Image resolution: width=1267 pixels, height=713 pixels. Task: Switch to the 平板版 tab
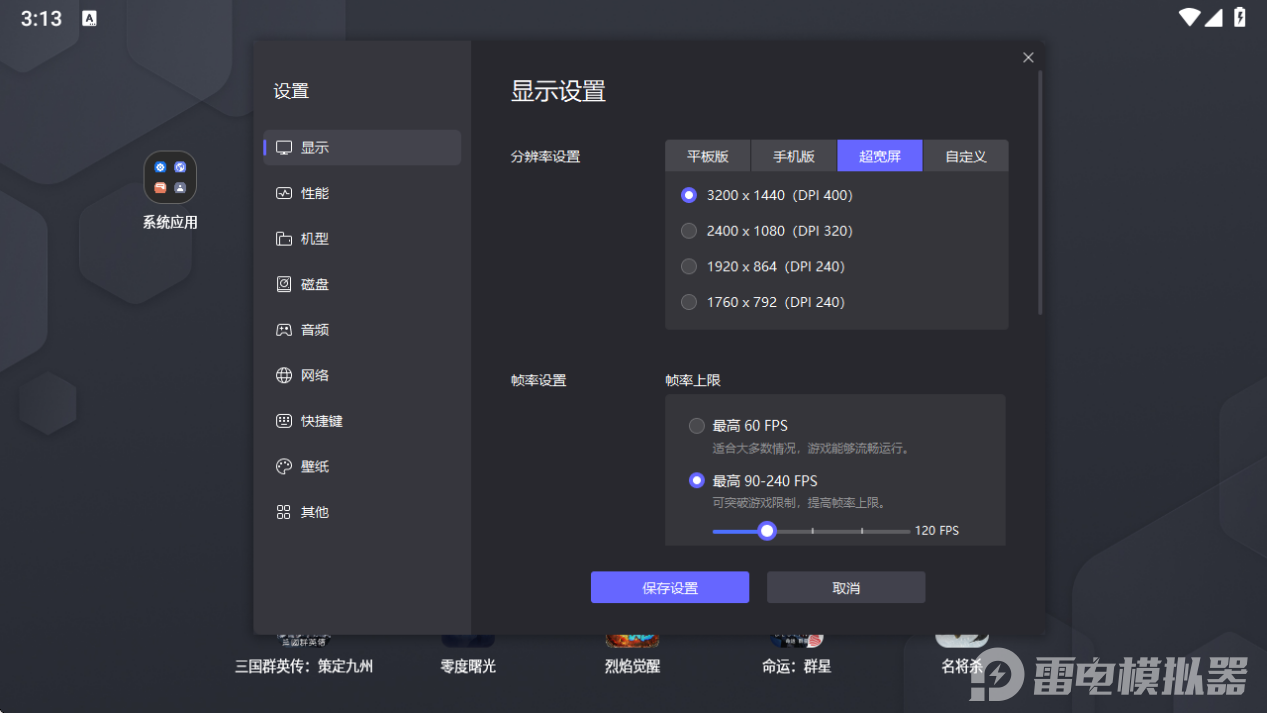point(708,156)
